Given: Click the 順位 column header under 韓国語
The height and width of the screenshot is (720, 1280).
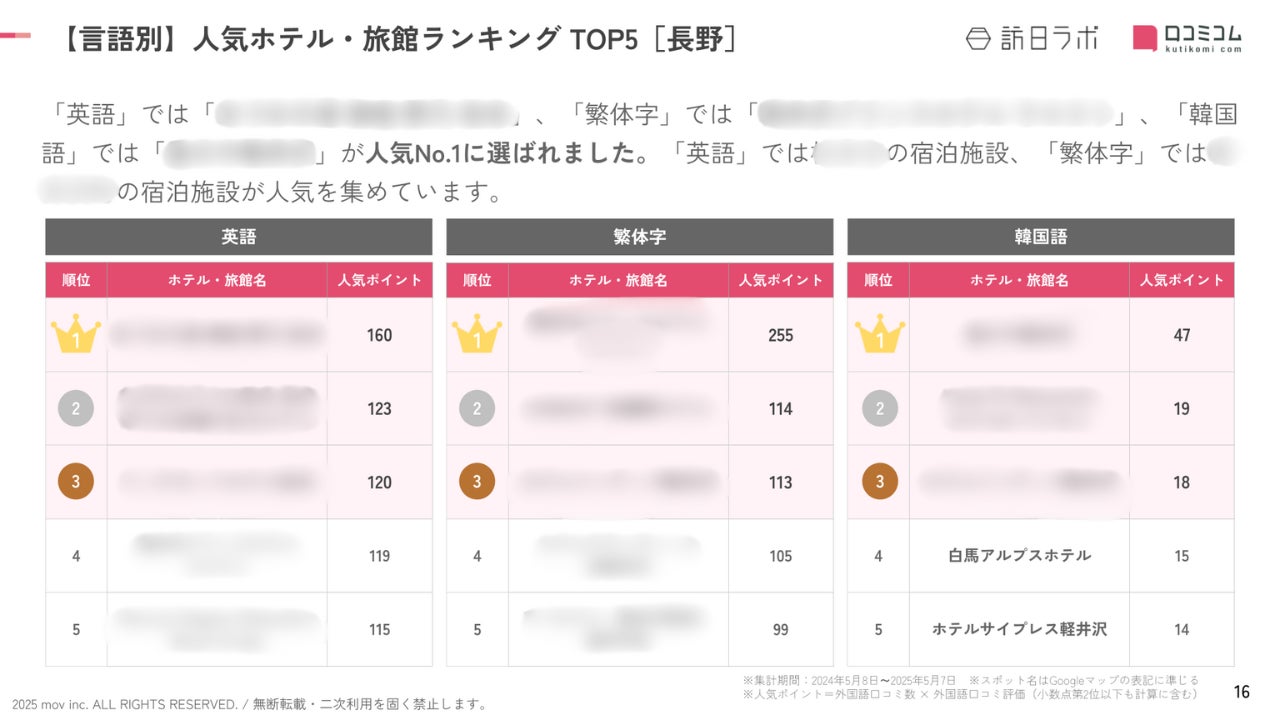Looking at the screenshot, I should [878, 280].
